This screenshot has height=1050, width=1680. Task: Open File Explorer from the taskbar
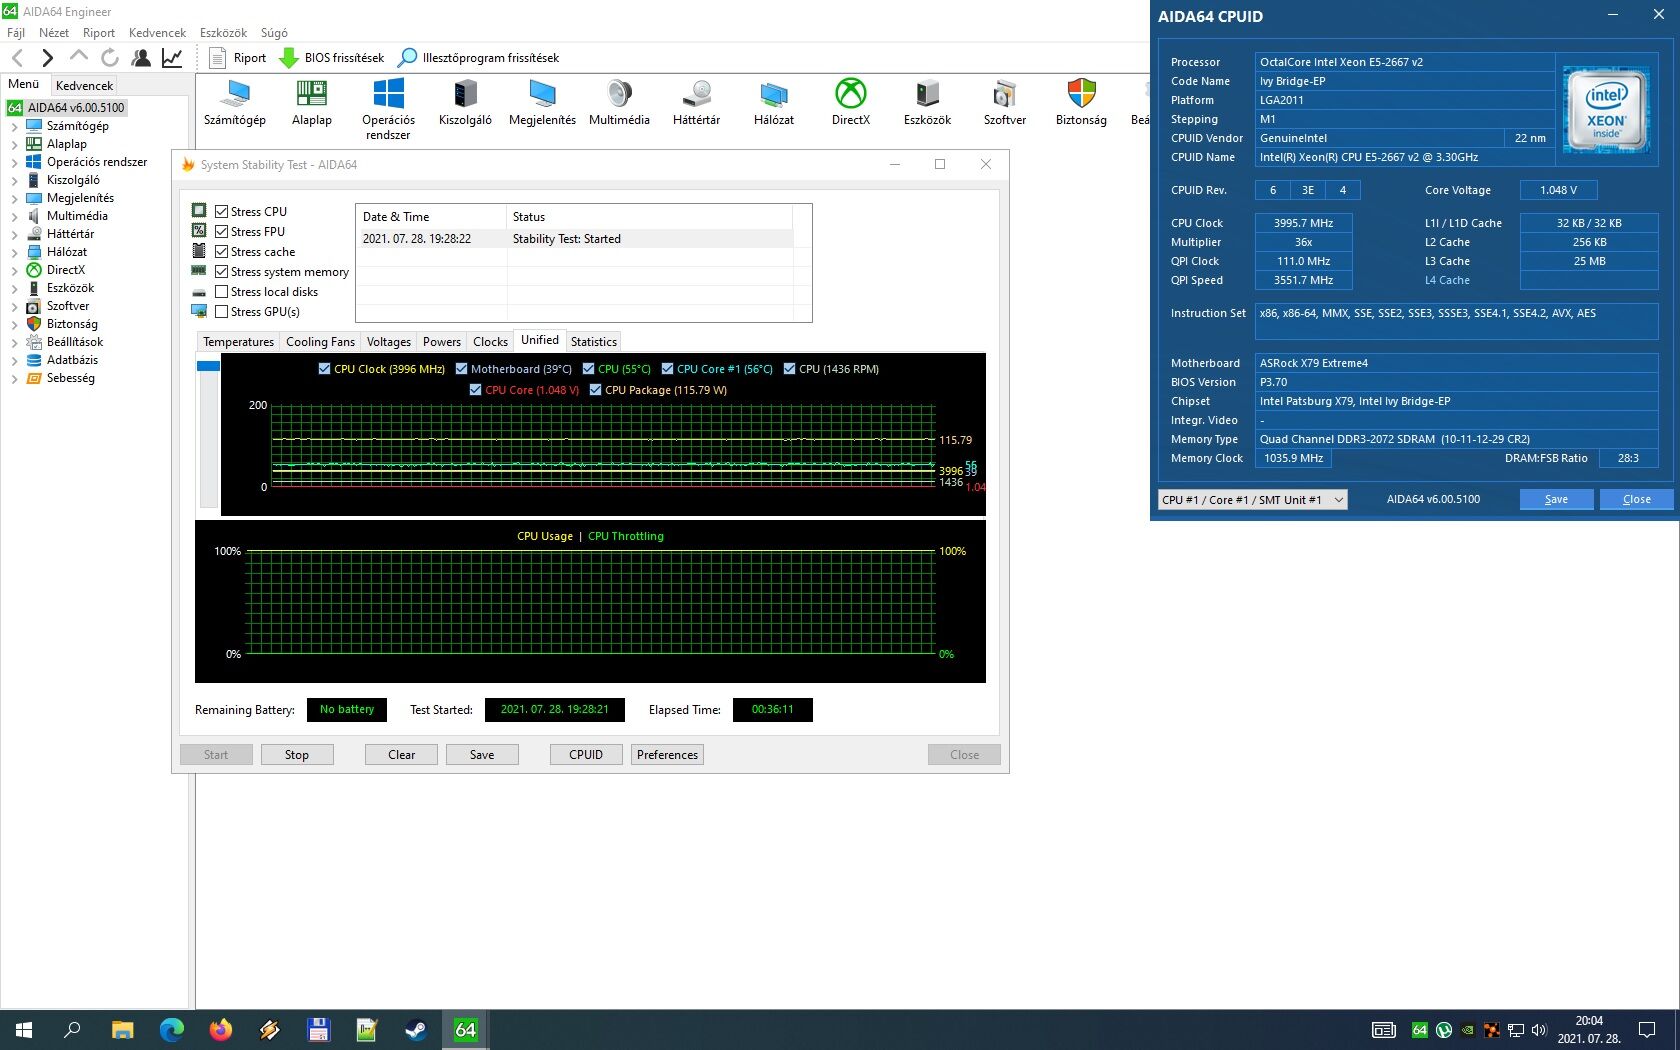tap(122, 1030)
